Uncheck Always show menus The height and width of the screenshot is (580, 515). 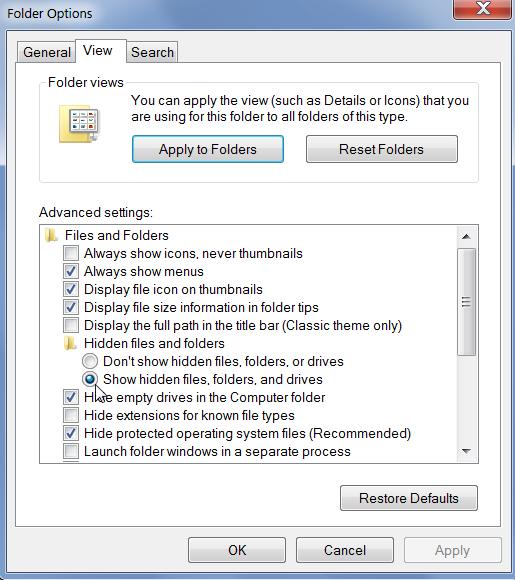71,272
